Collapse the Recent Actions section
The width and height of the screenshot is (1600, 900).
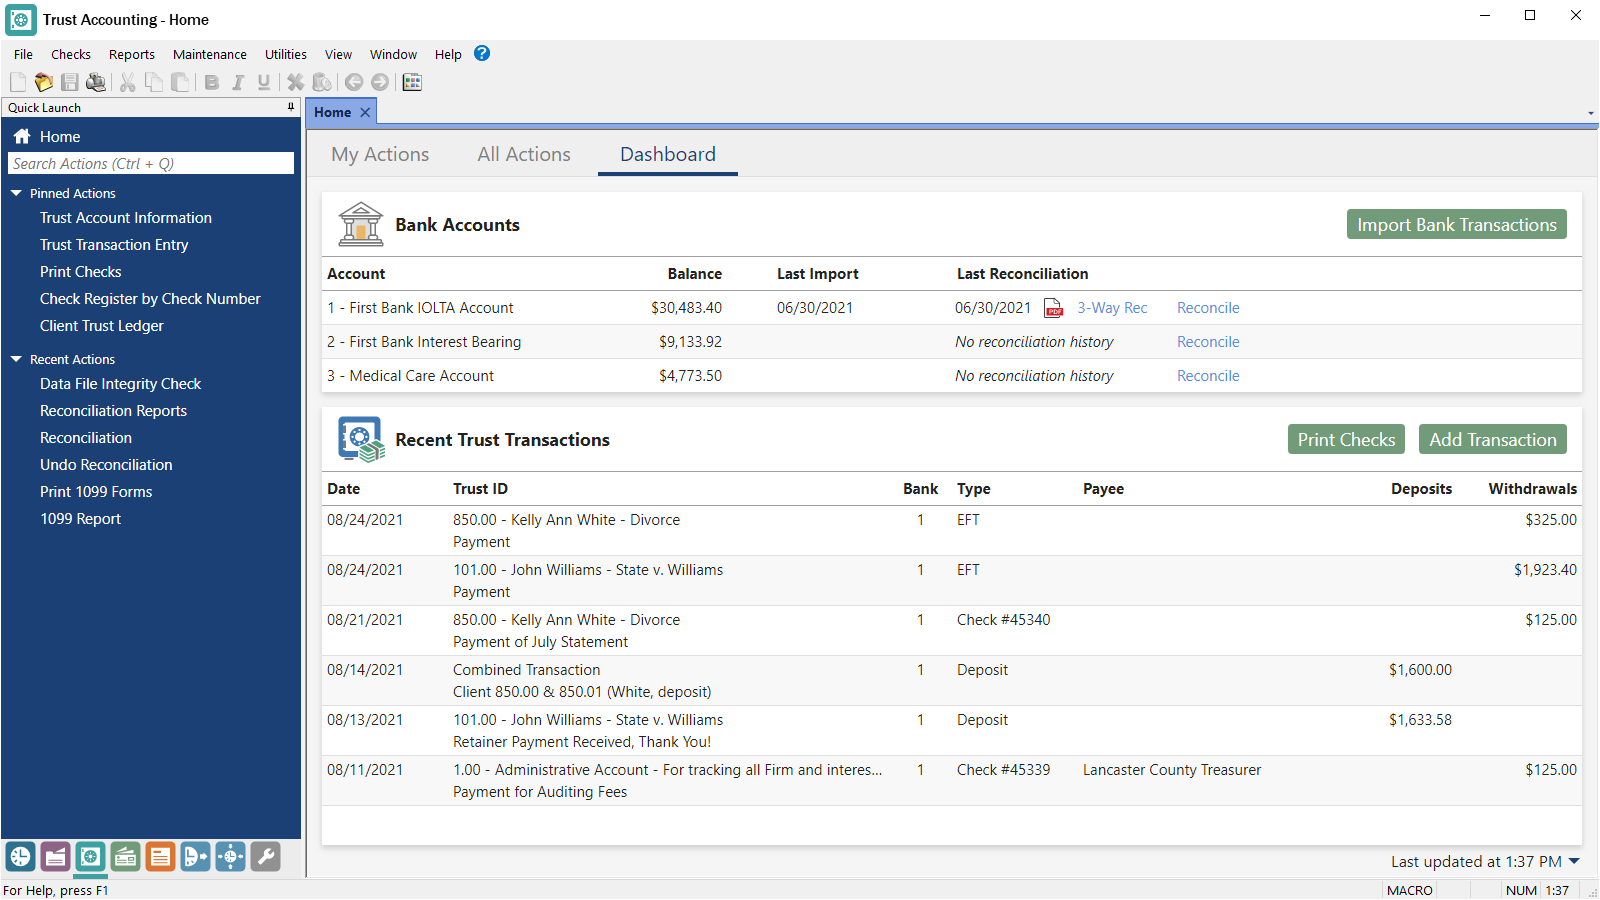pos(15,358)
